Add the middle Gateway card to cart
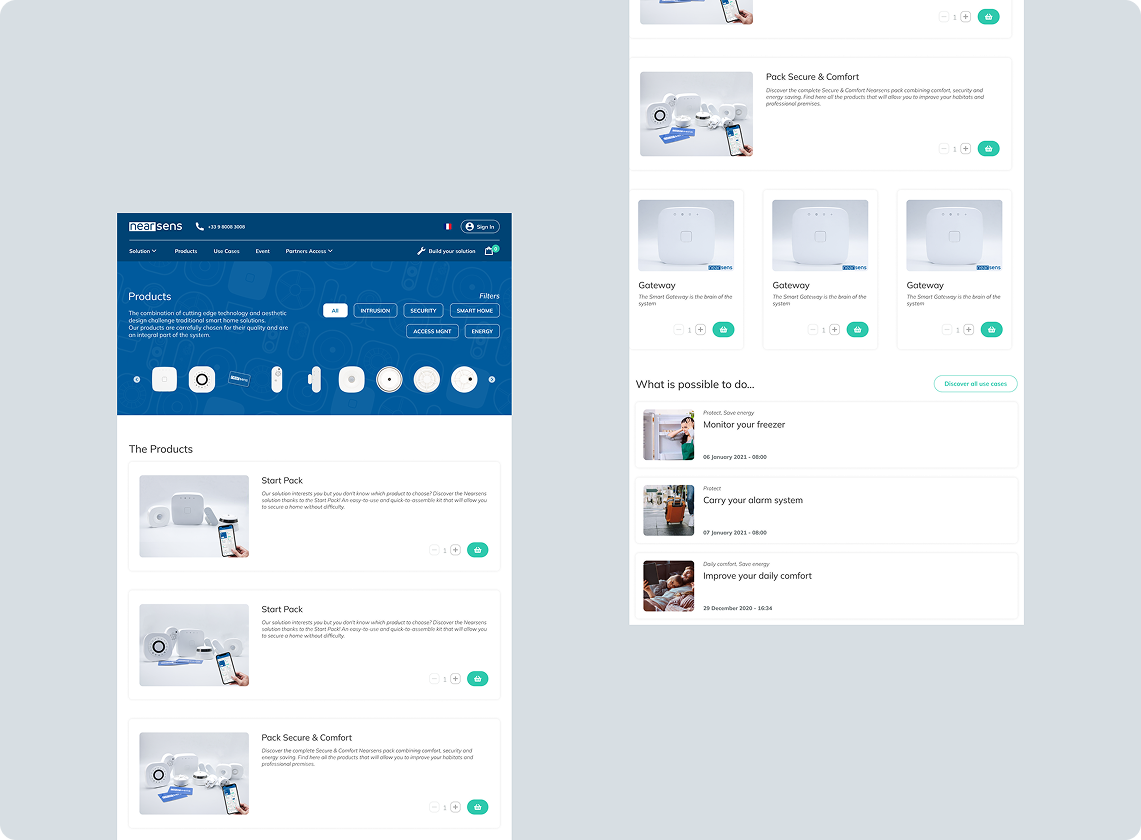1141x840 pixels. [857, 330]
